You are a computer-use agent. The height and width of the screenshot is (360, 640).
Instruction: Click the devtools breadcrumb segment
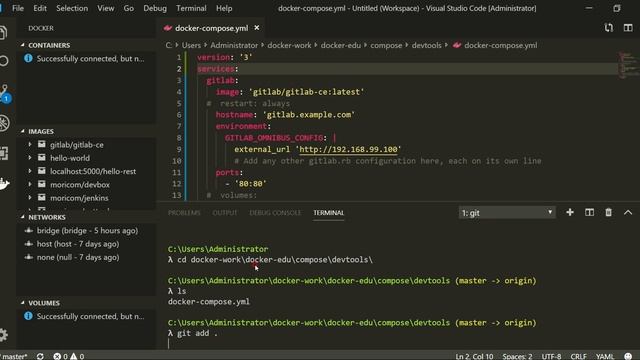point(427,45)
